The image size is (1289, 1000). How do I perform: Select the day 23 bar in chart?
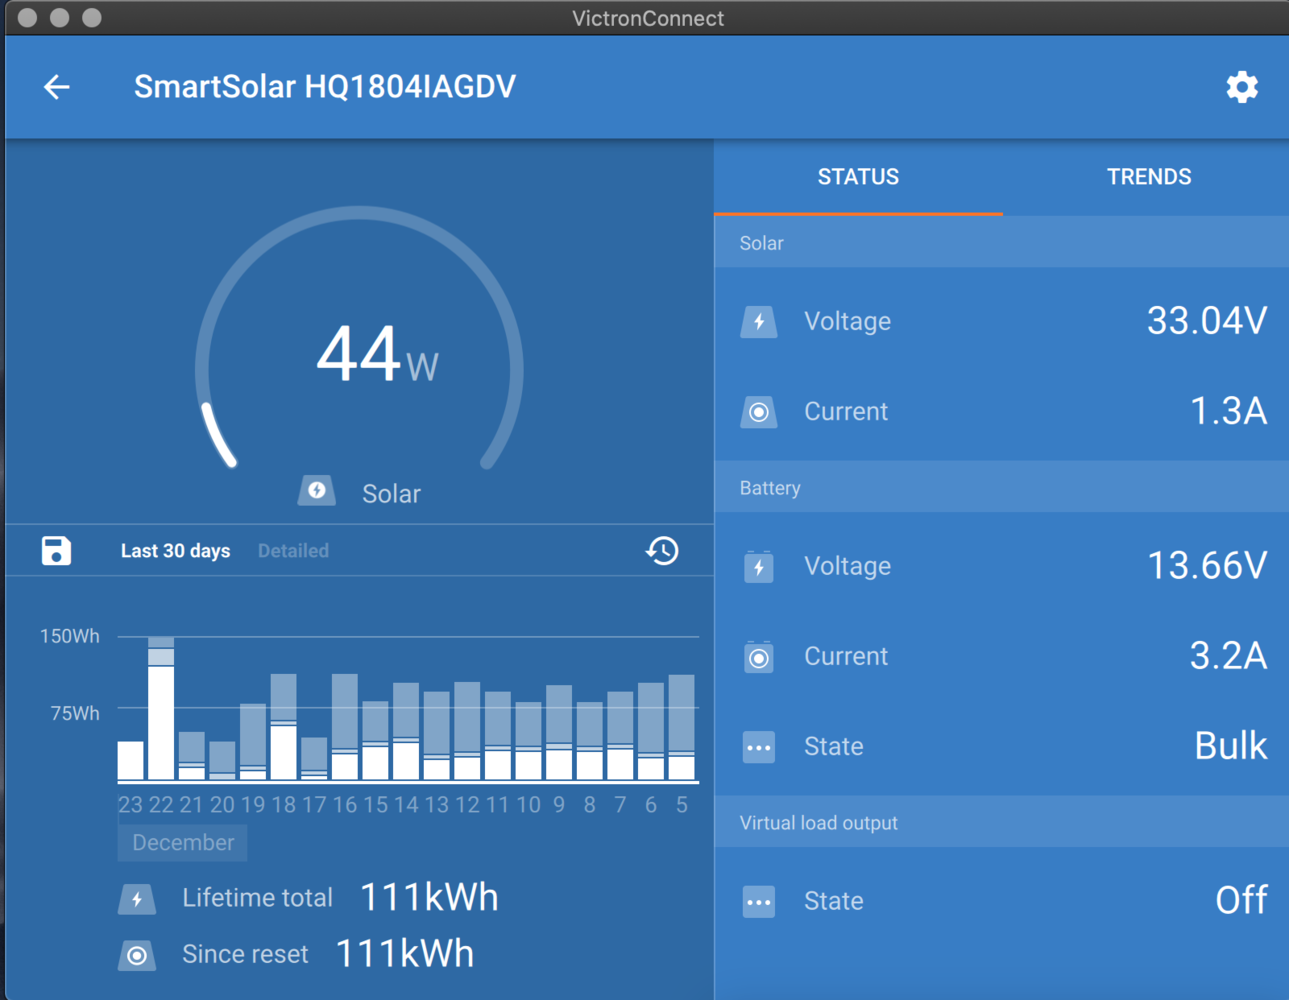130,760
